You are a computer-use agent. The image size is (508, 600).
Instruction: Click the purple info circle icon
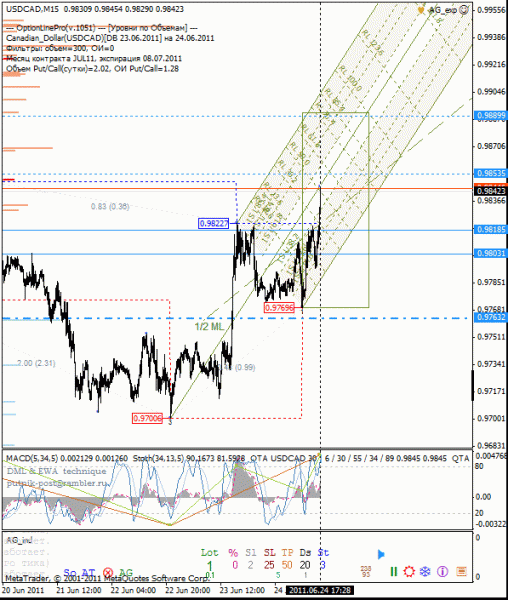(443, 572)
